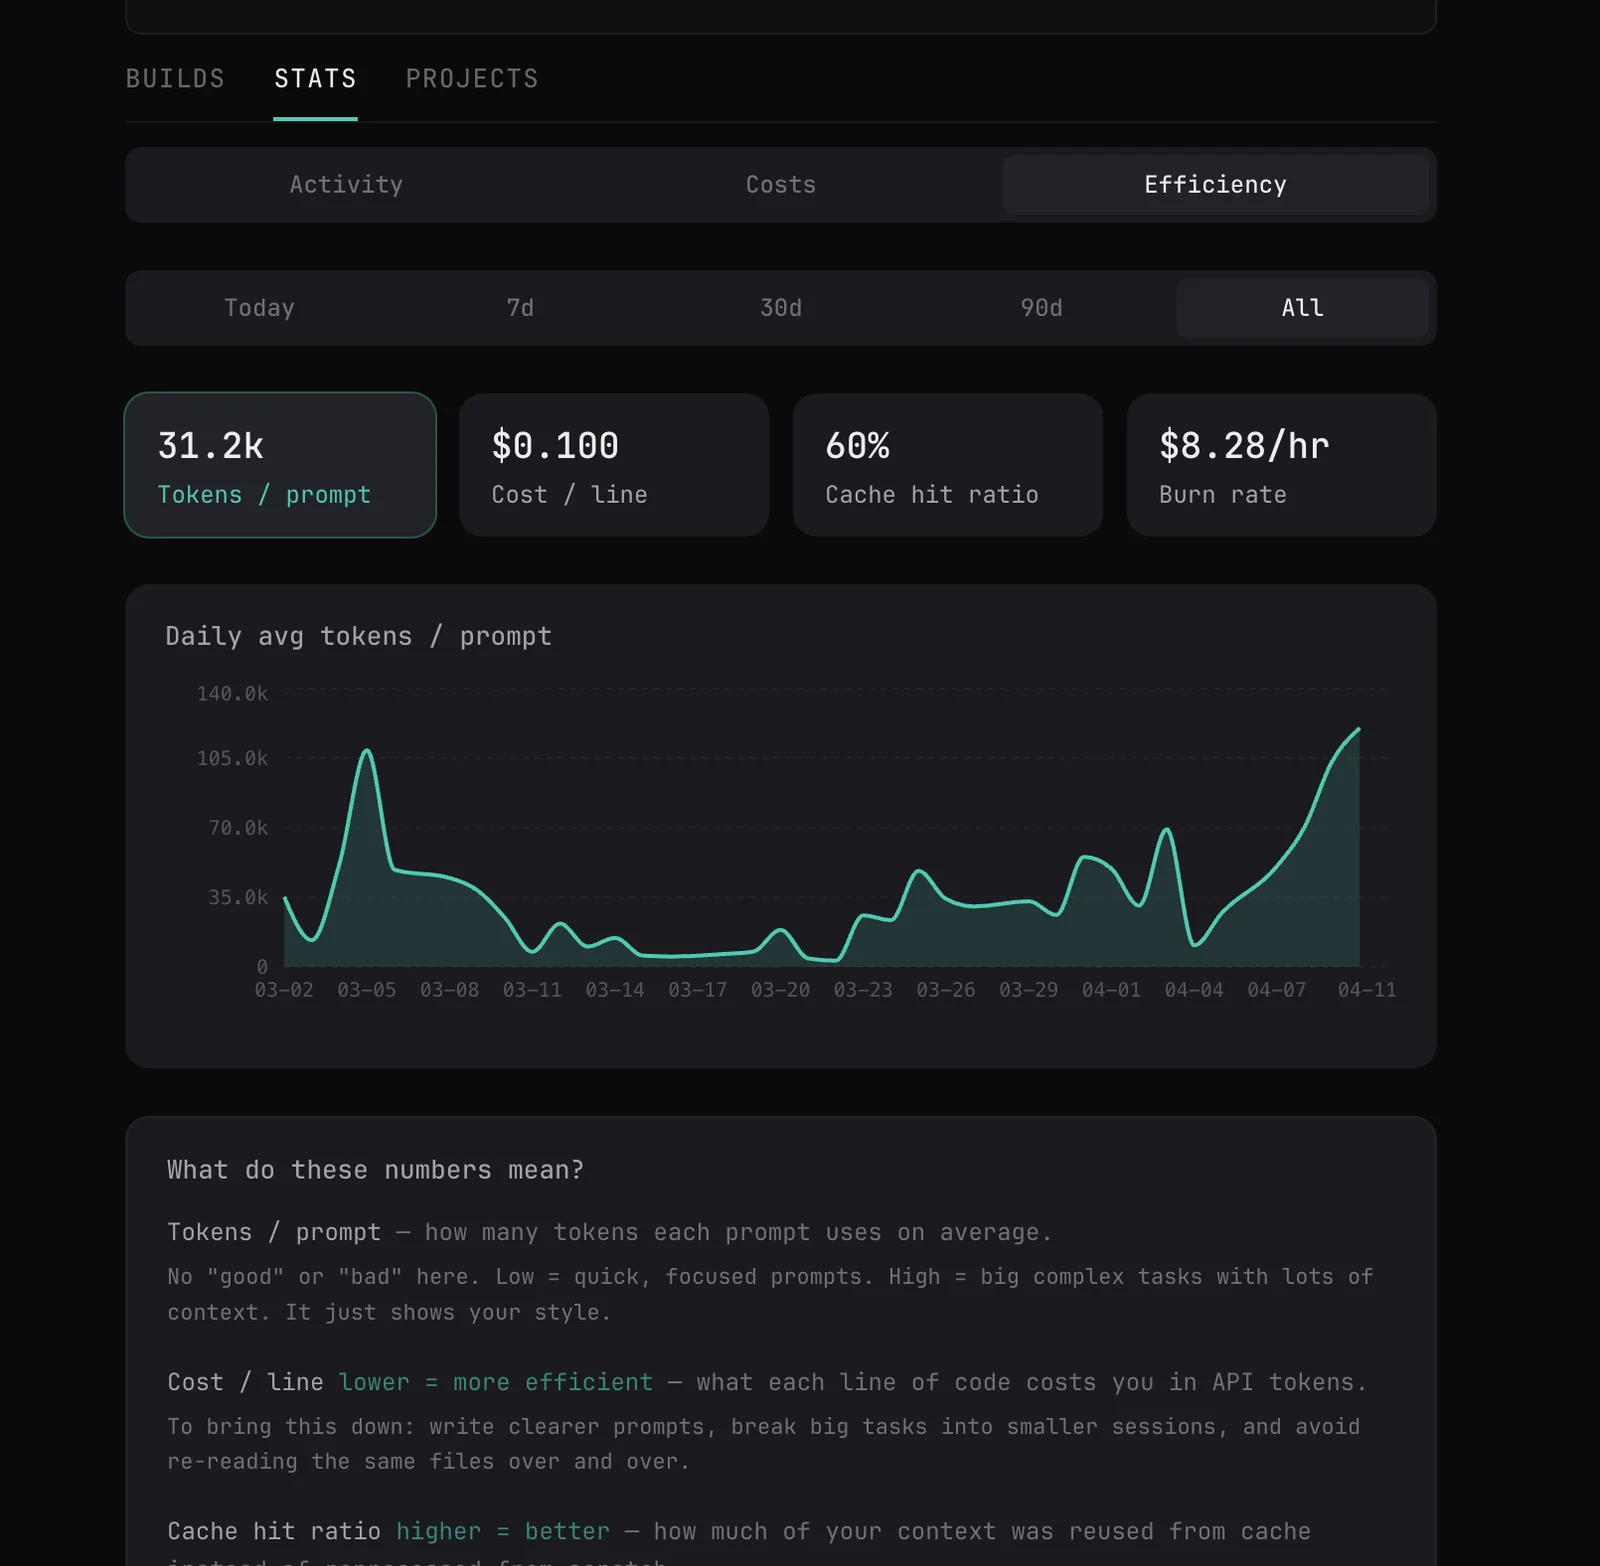Open the PROJECTS tab
The width and height of the screenshot is (1600, 1566).
coord(472,79)
